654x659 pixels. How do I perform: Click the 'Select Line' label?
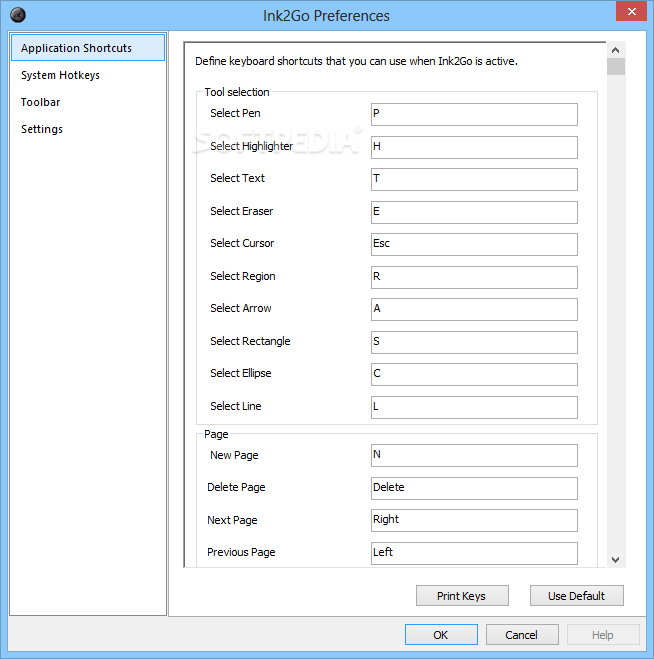236,406
